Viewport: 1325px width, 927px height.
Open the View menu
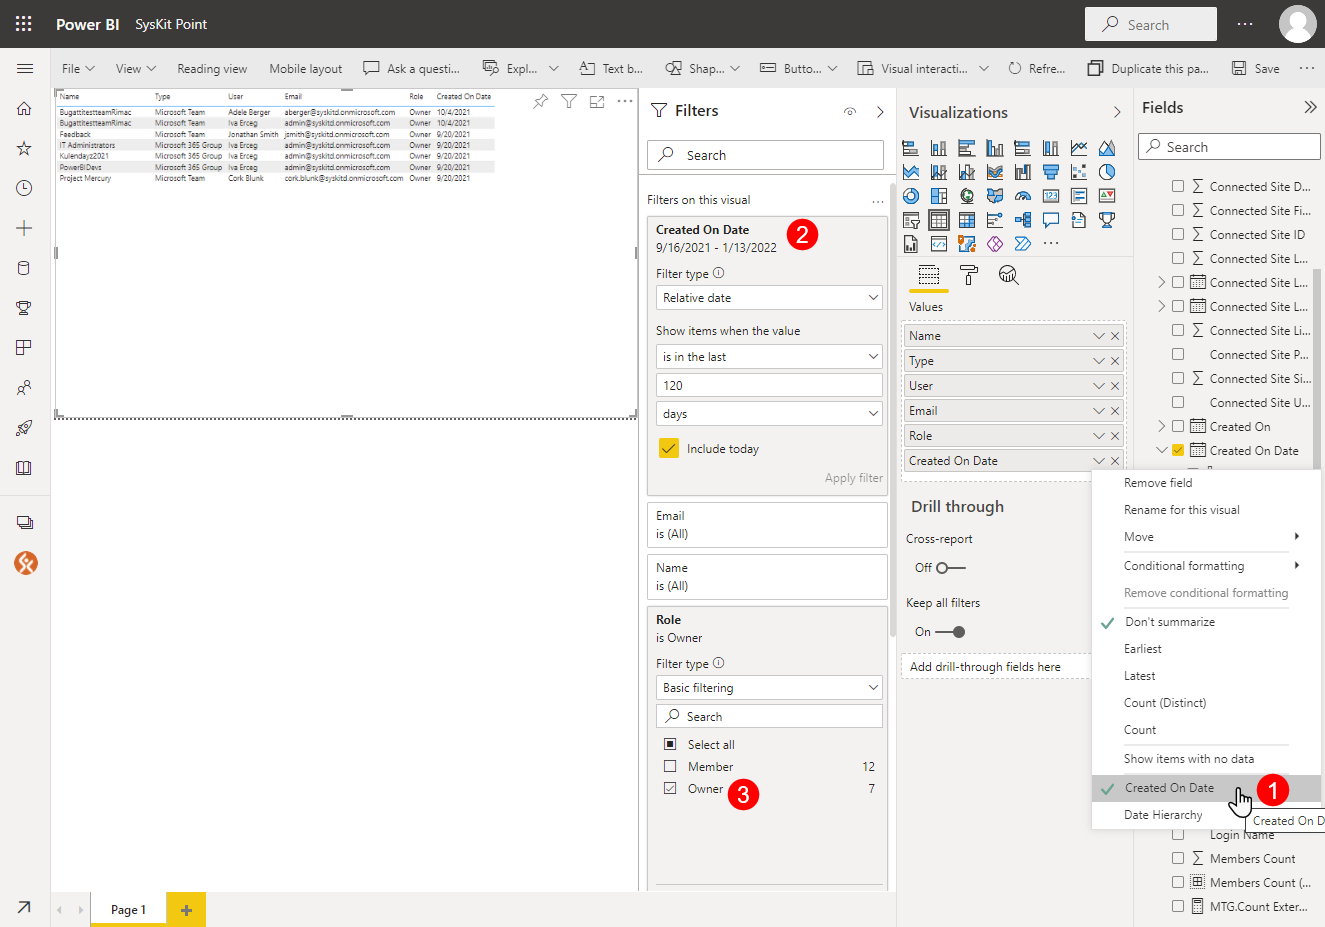[136, 68]
